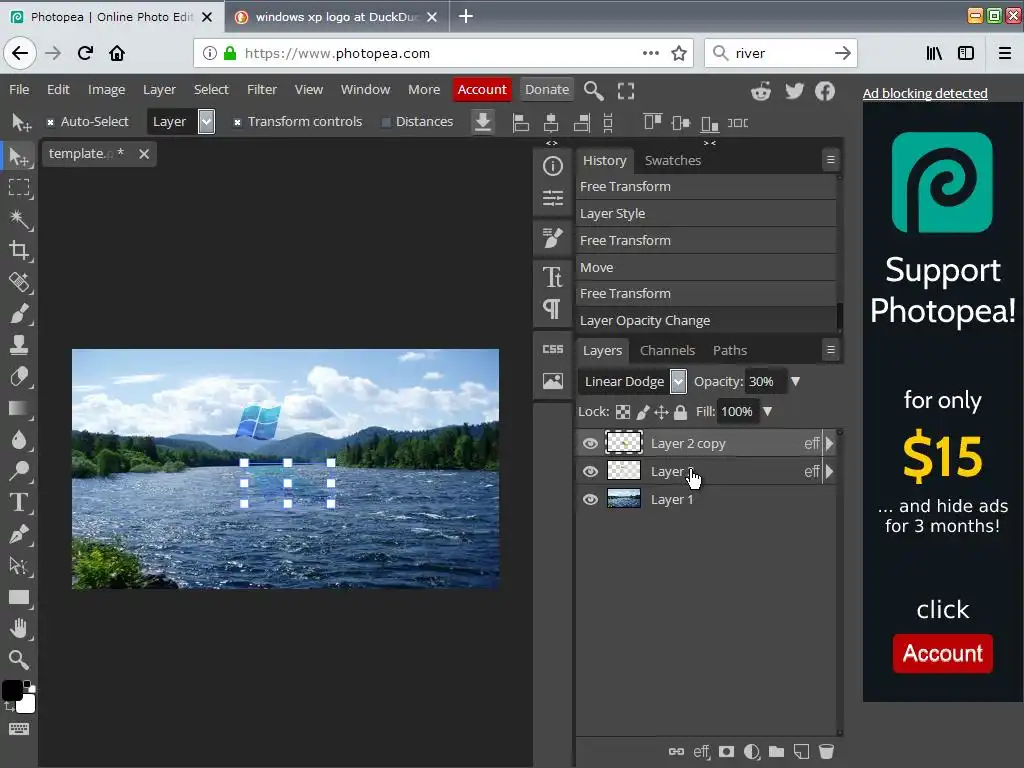Select the Clone Stamp tool
The height and width of the screenshot is (768, 1024).
tap(18, 345)
